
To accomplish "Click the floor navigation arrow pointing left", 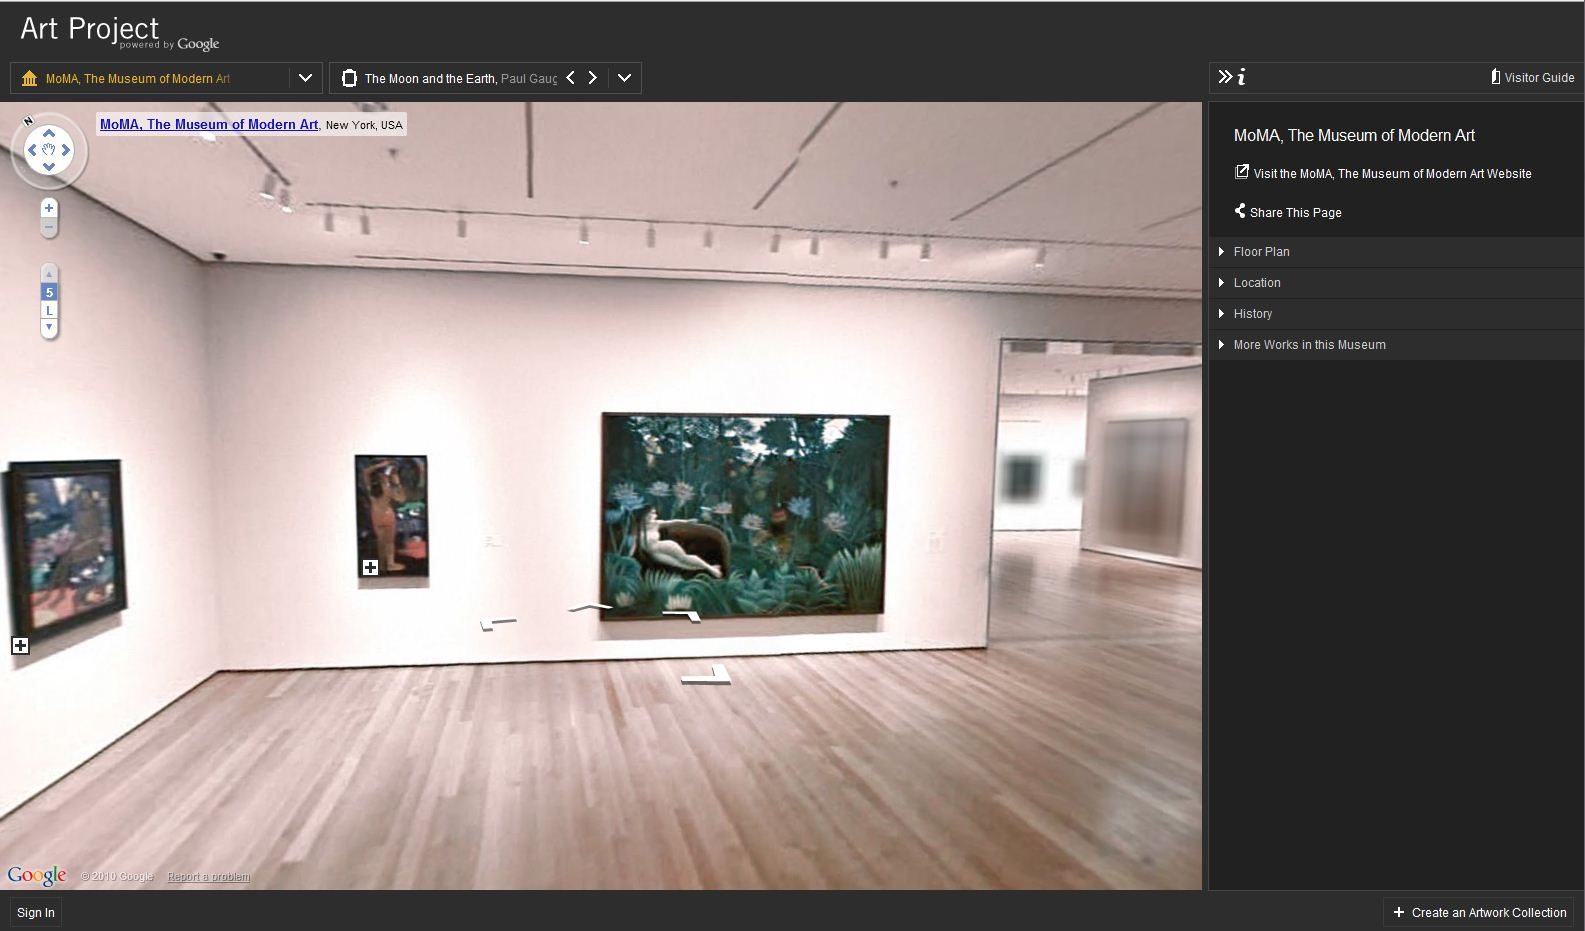I will pyautogui.click(x=497, y=624).
